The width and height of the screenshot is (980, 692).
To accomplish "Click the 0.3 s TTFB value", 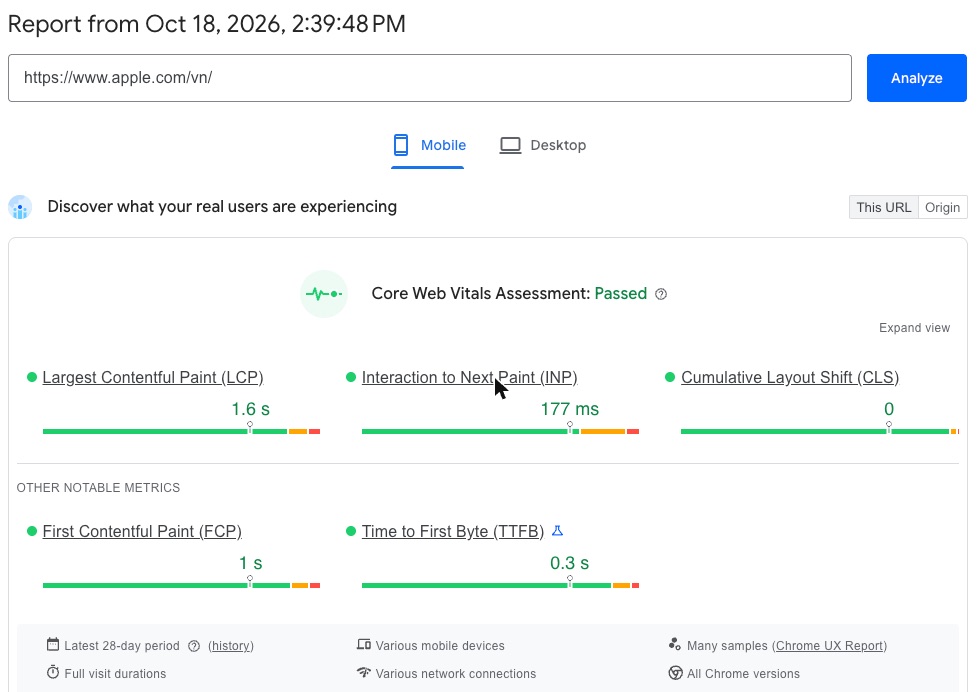I will (569, 563).
